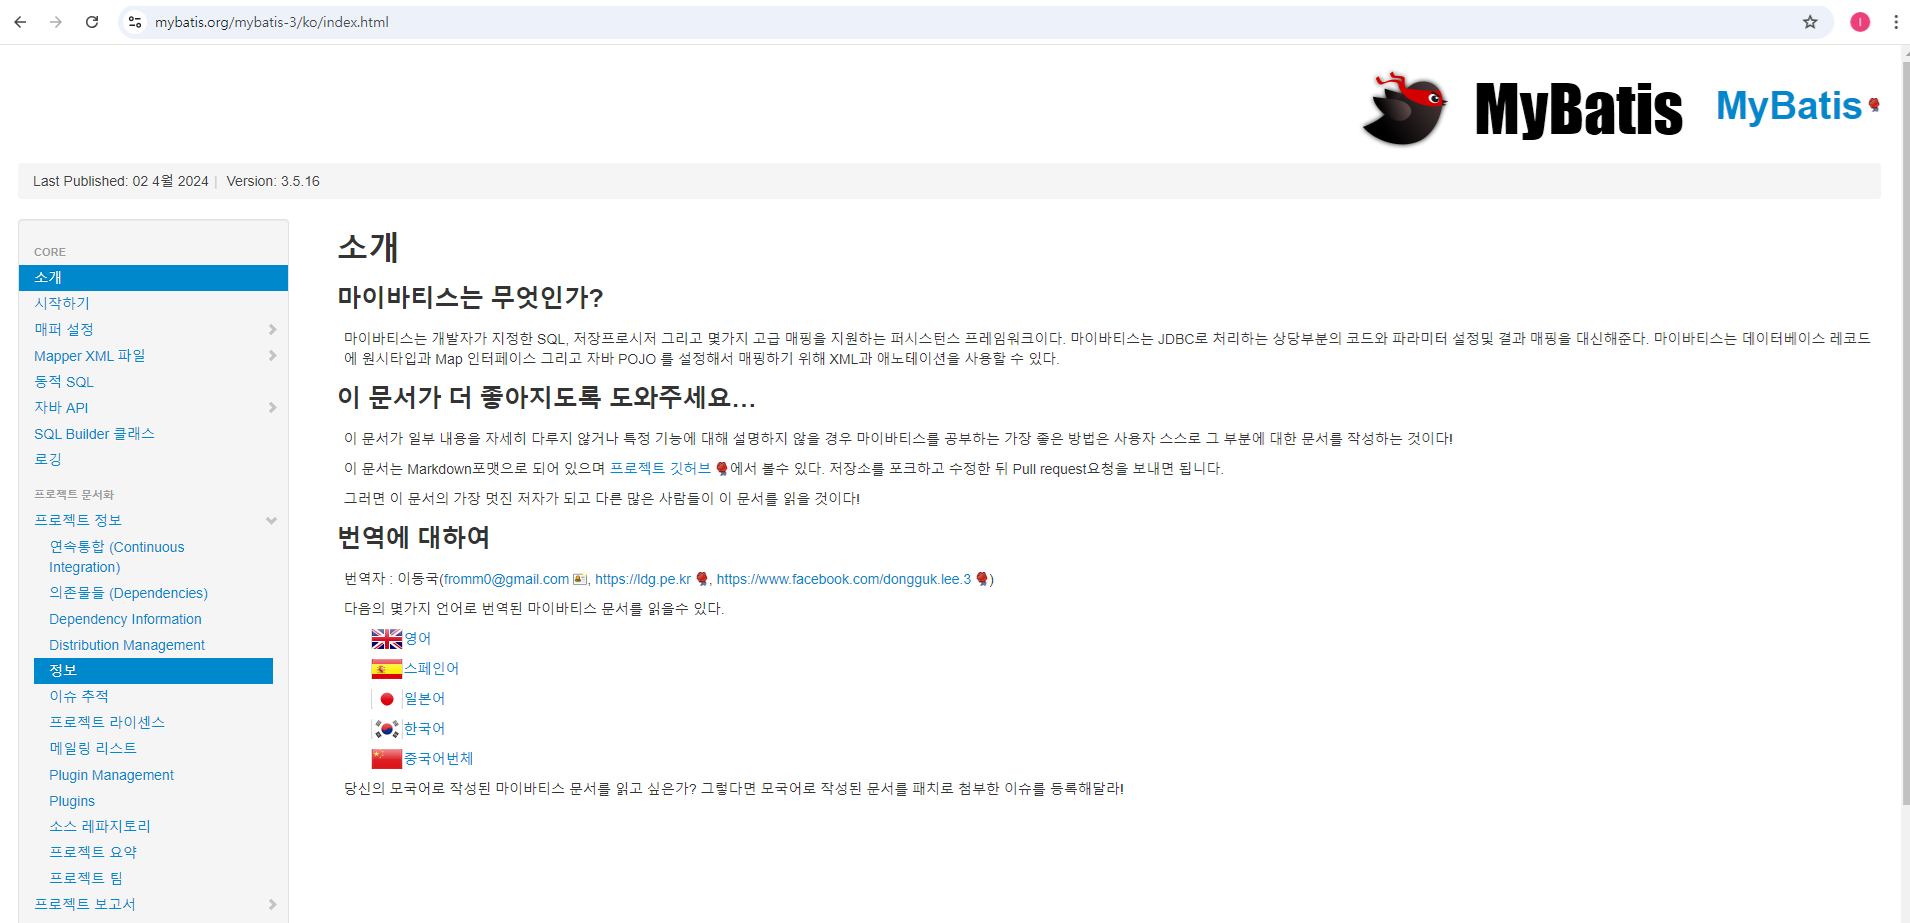
Task: Open 소스 레파지토리 link
Action: pos(100,826)
